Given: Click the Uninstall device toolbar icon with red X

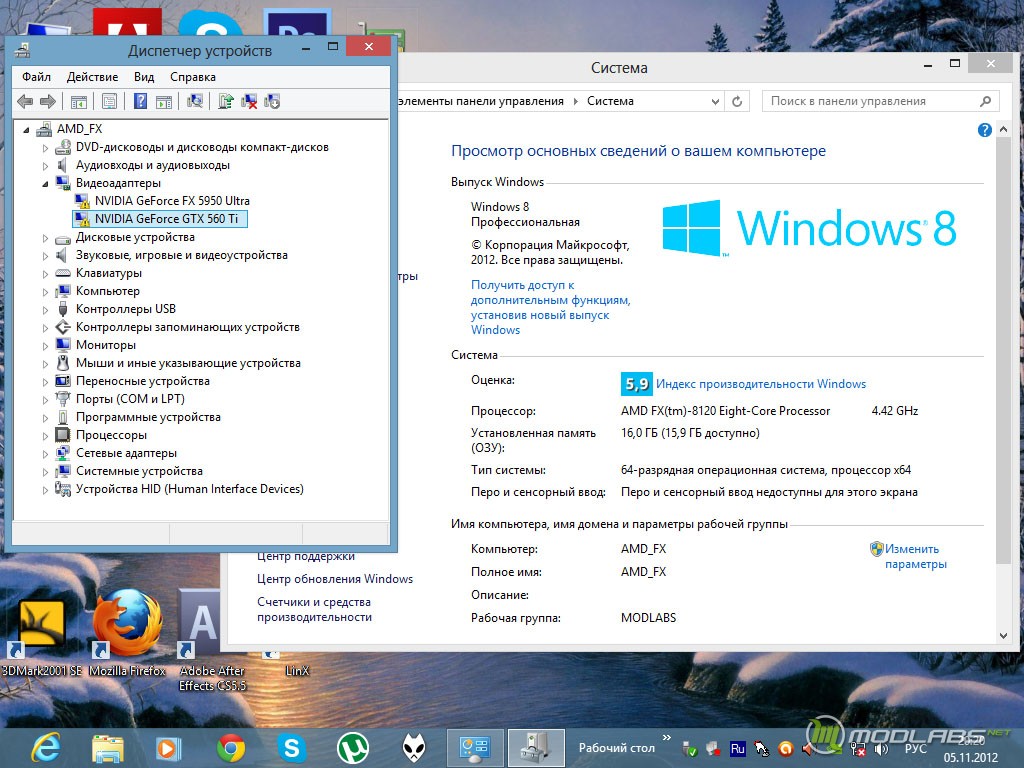Looking at the screenshot, I should click(x=249, y=101).
